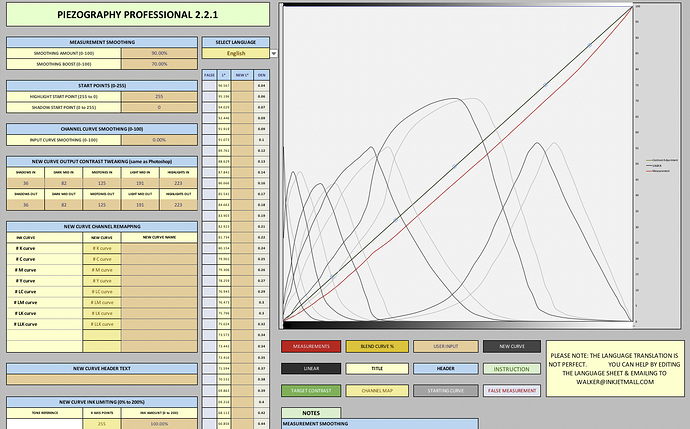Toggle FALSE cell in the DEN 0.14 row
Viewport: 690px width, 429px height.
(209, 172)
